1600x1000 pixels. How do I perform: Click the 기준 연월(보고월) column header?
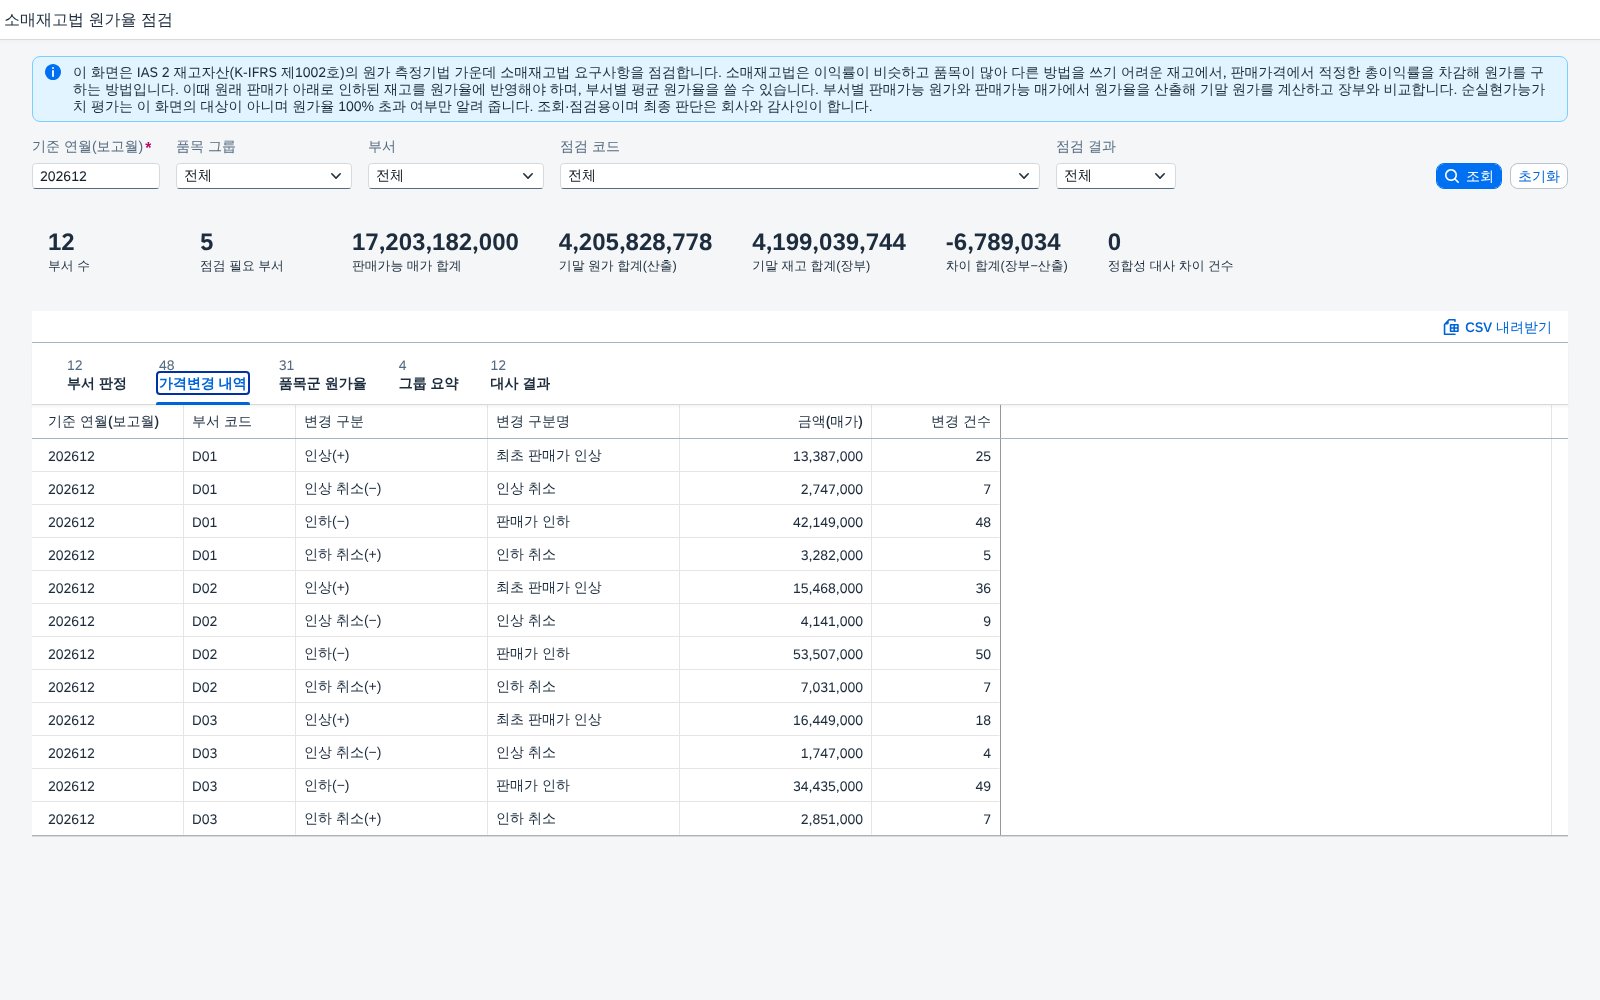[108, 422]
